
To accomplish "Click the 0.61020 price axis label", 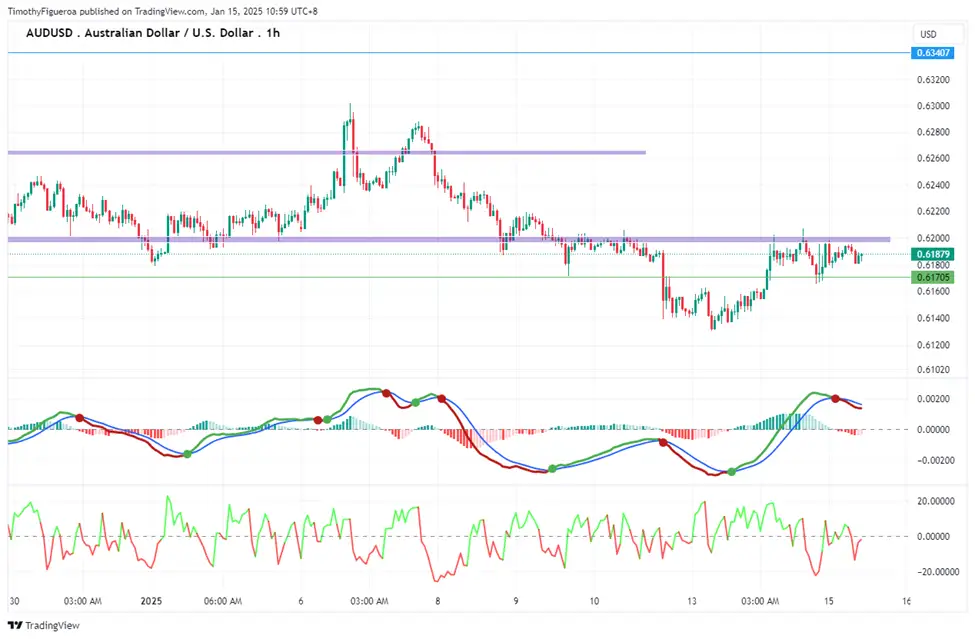I will point(933,369).
